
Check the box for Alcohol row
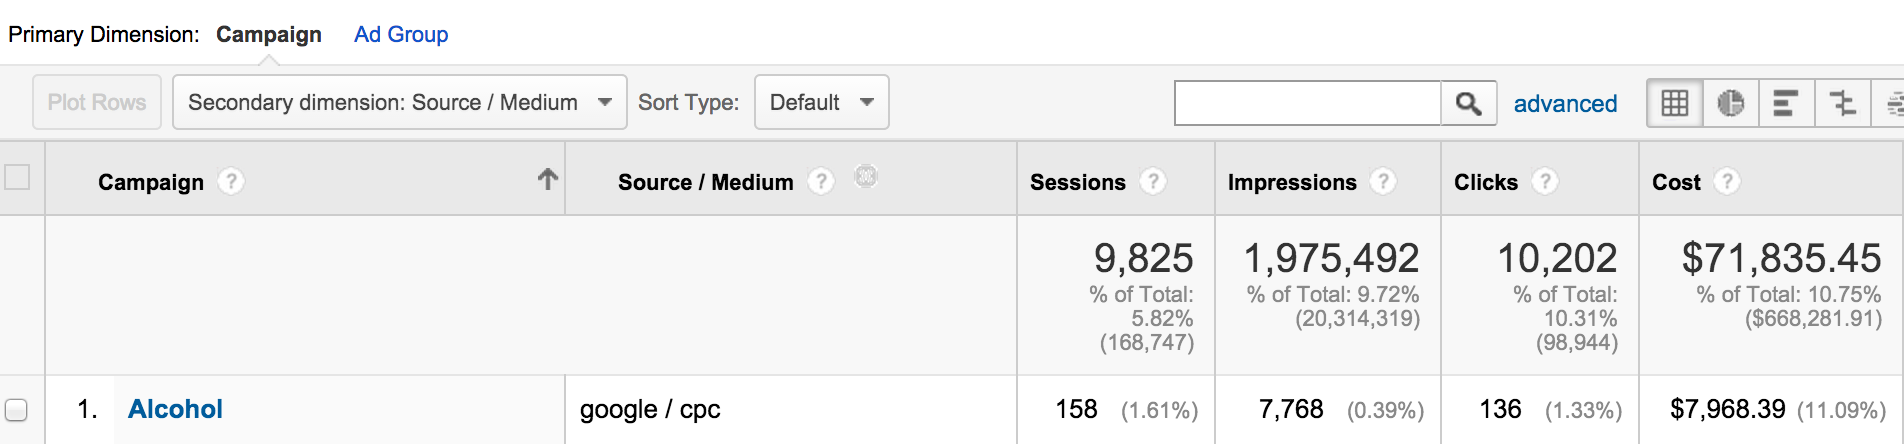[16, 410]
